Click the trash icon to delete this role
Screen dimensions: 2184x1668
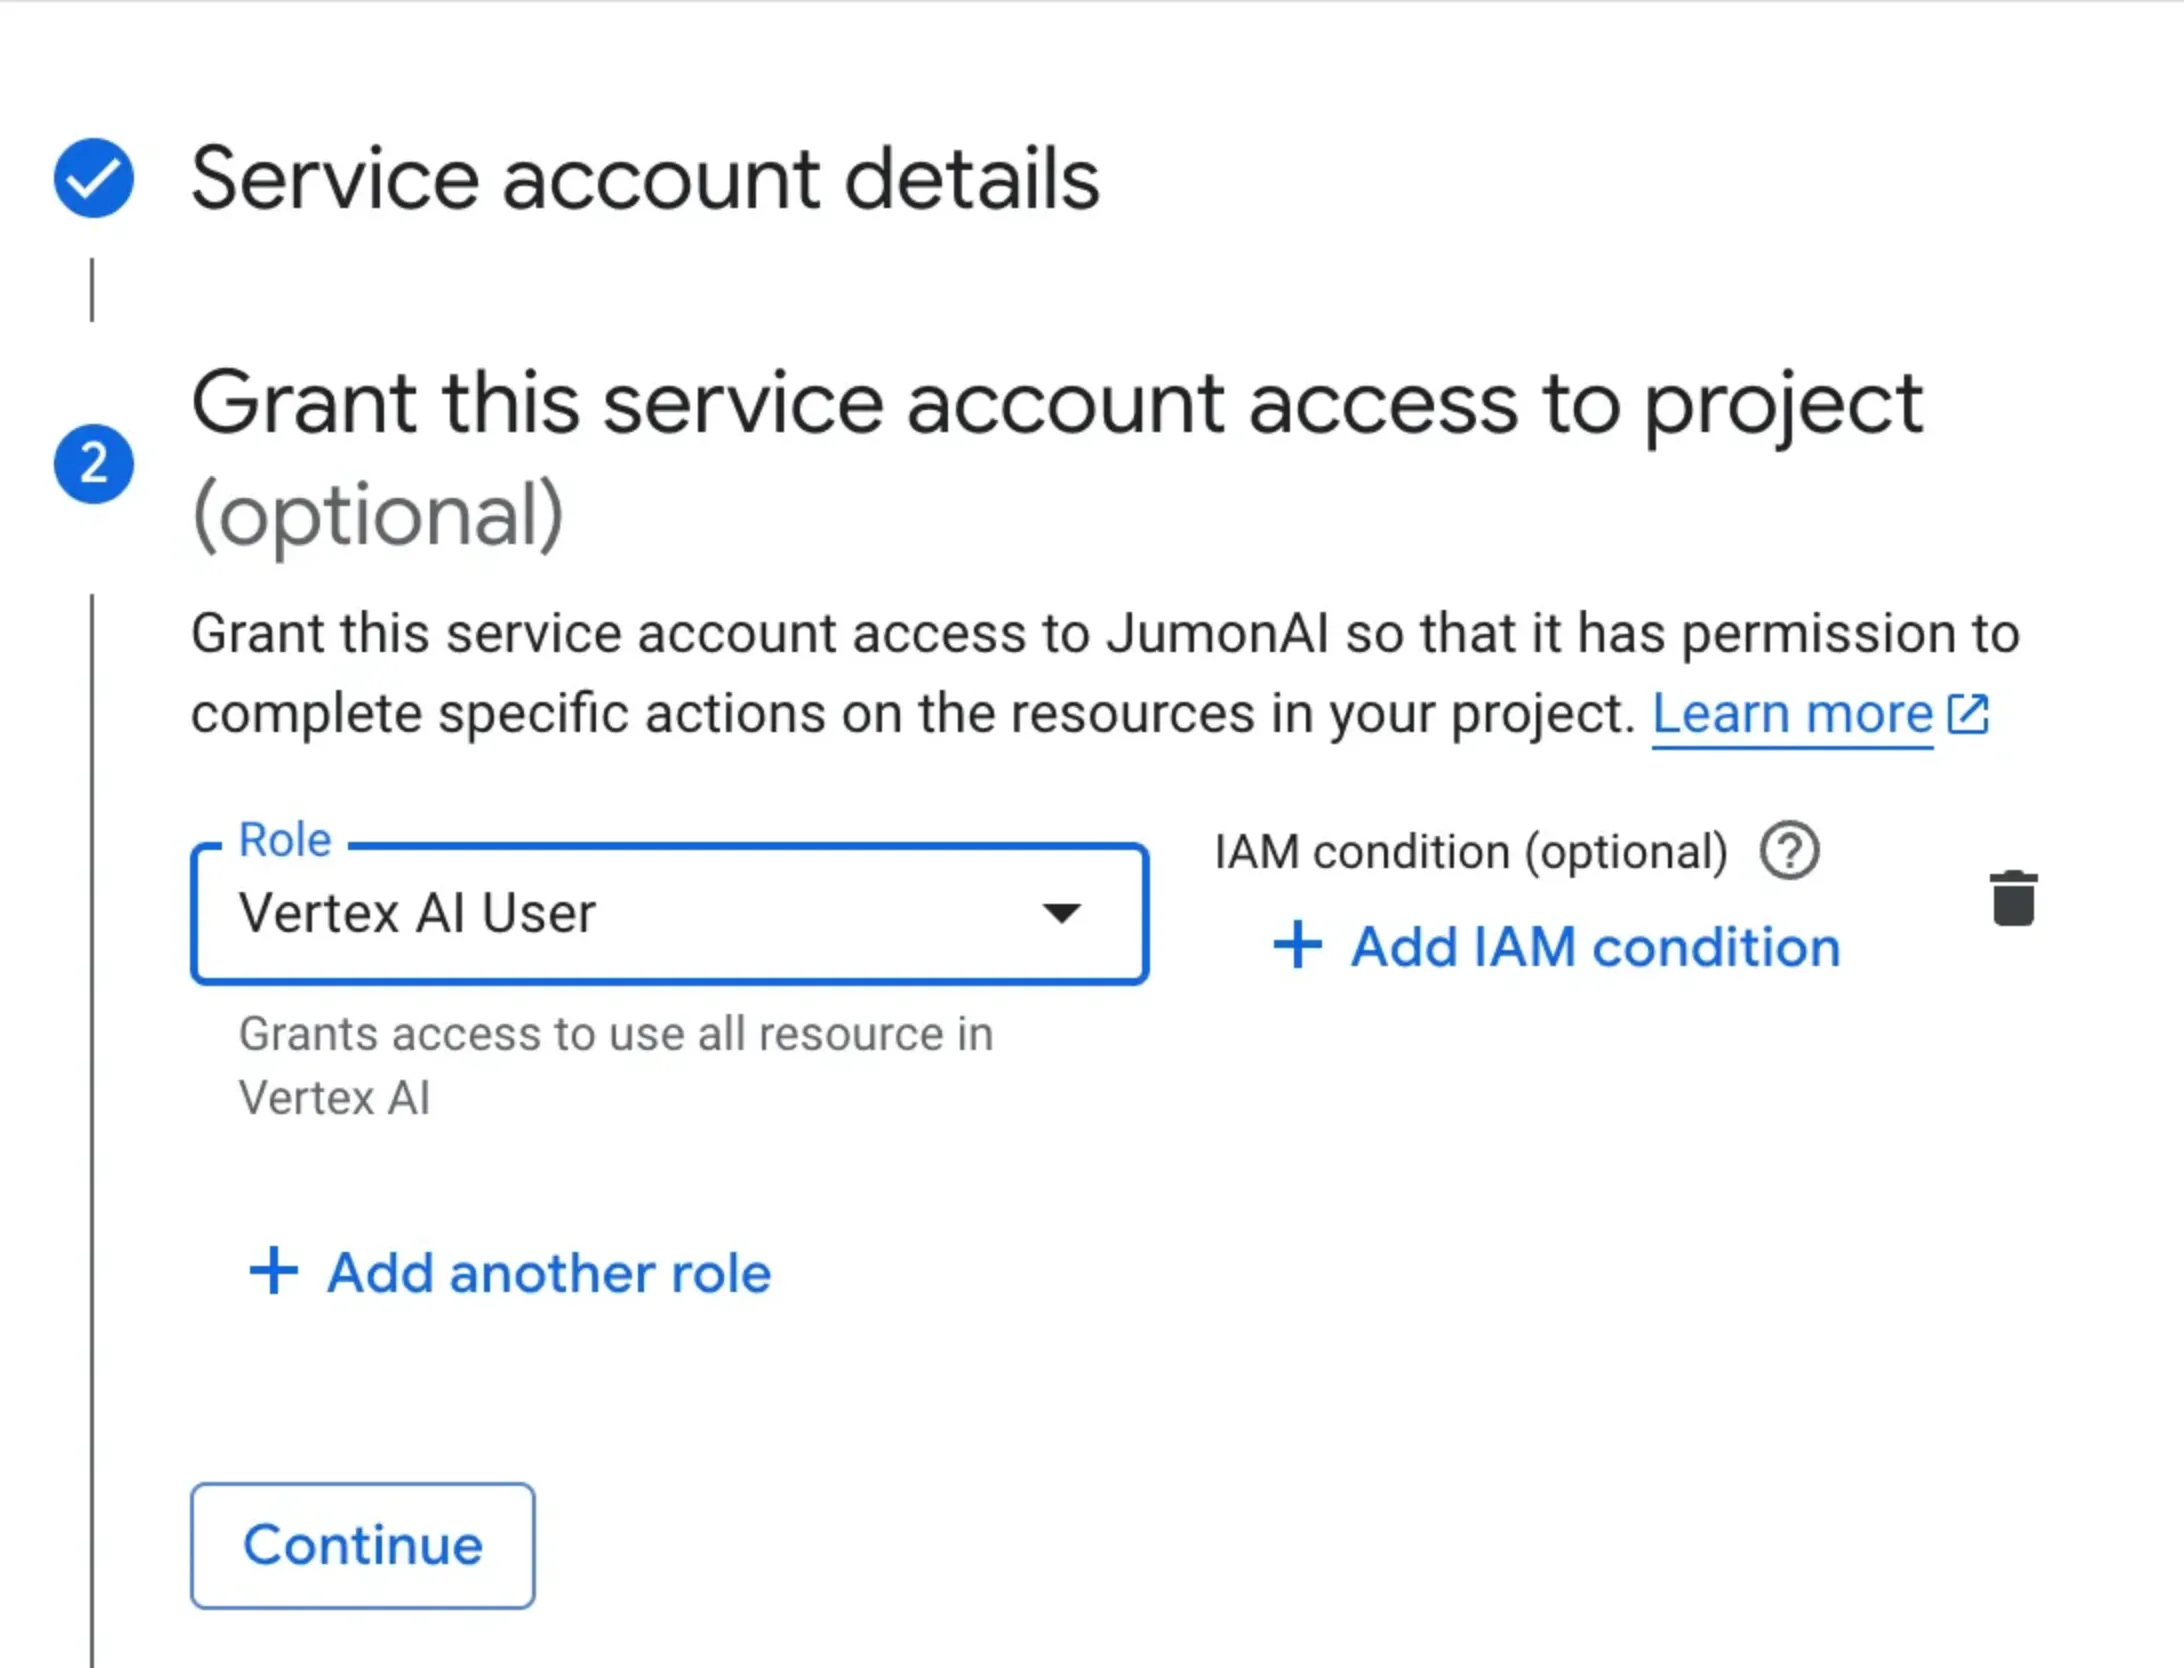pyautogui.click(x=2015, y=897)
